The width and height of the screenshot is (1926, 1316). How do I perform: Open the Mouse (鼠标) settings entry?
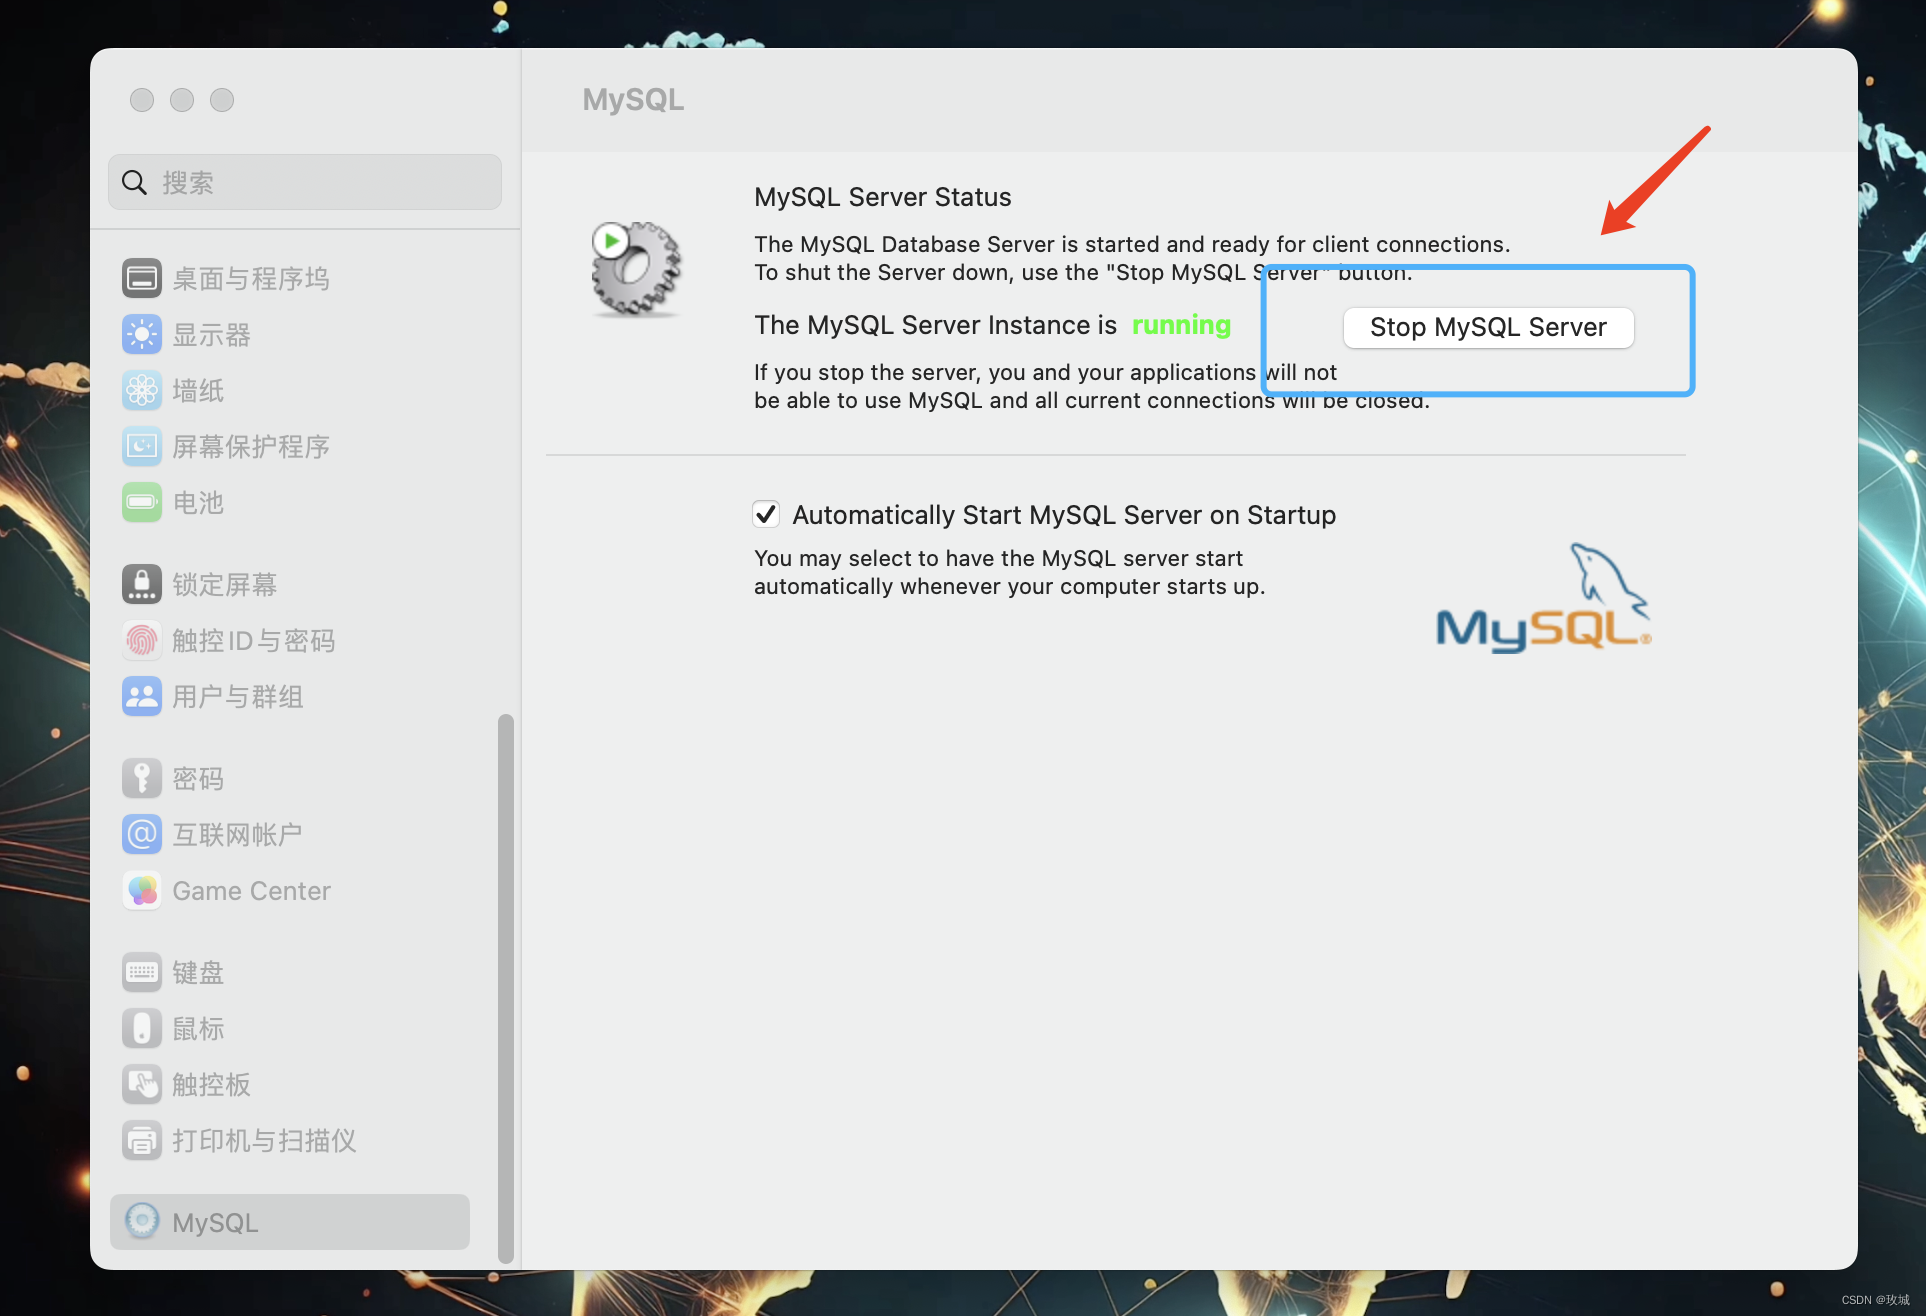click(198, 1028)
